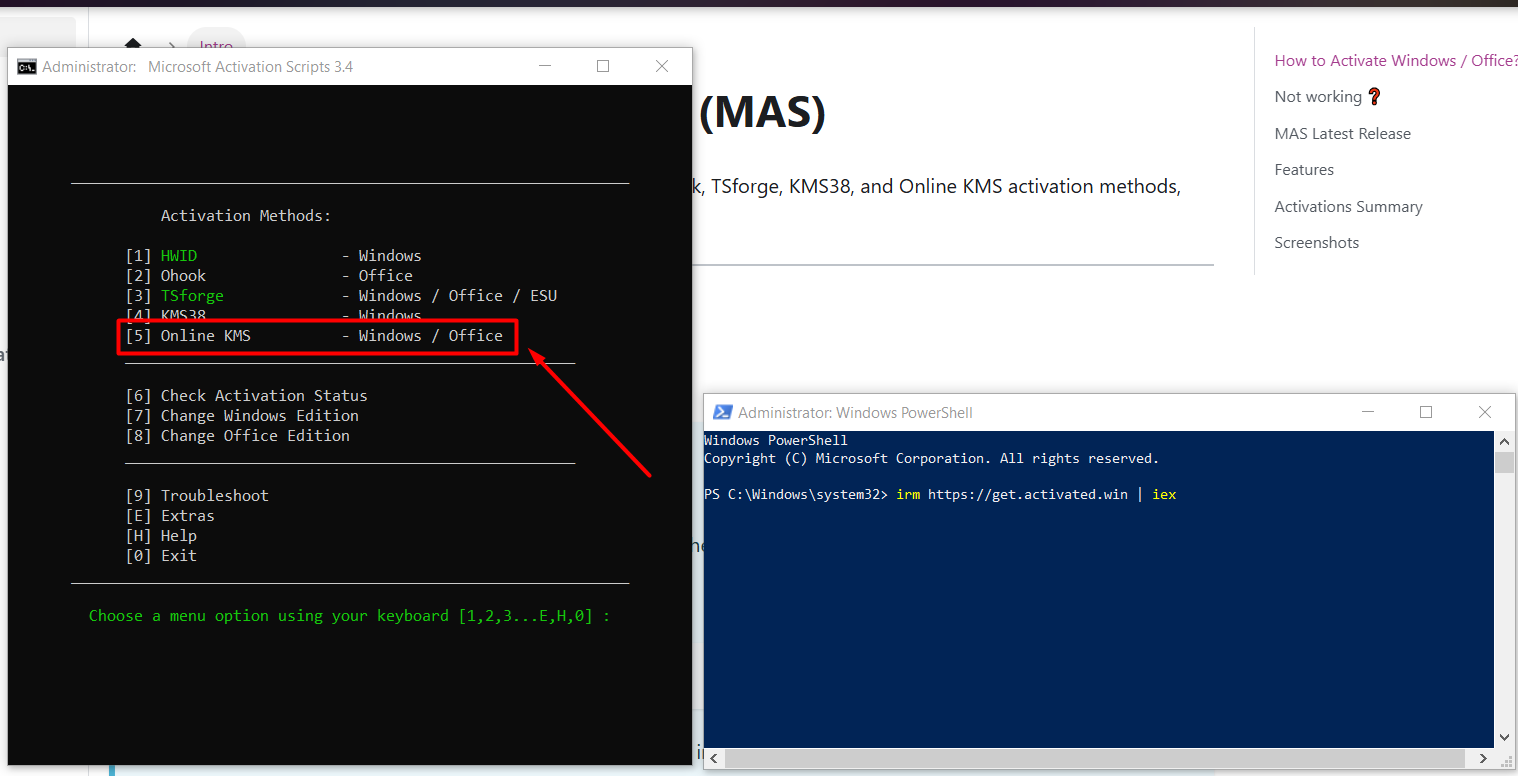Click the [8] Change Office Edition line
This screenshot has width=1518, height=776.
pos(238,436)
